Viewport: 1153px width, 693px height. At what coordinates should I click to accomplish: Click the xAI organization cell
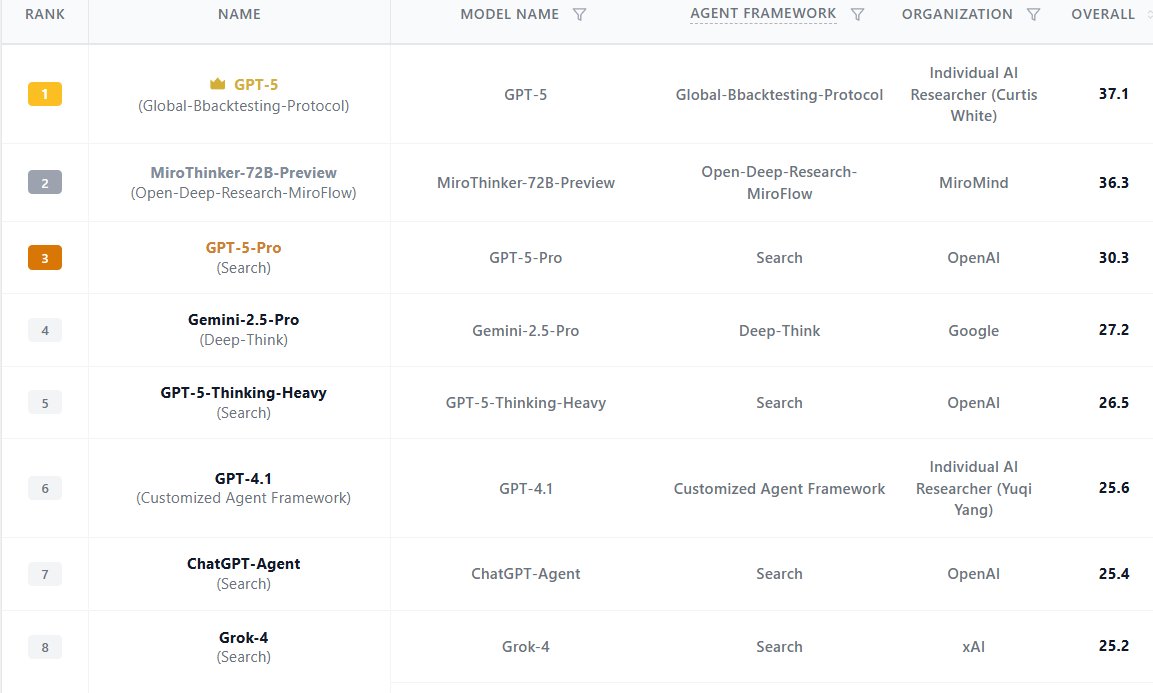coord(974,647)
